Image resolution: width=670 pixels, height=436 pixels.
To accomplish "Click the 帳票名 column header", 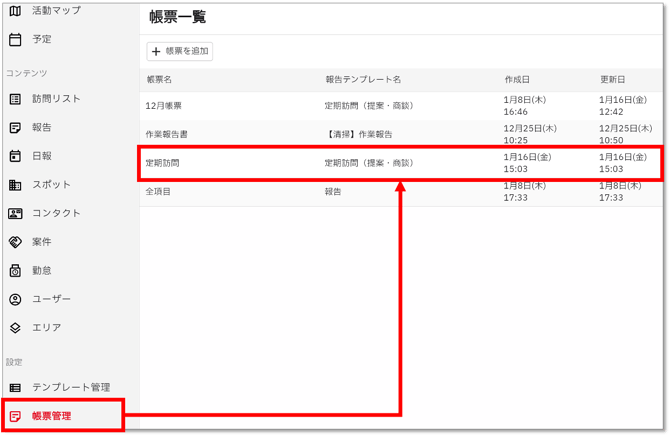I will point(159,79).
